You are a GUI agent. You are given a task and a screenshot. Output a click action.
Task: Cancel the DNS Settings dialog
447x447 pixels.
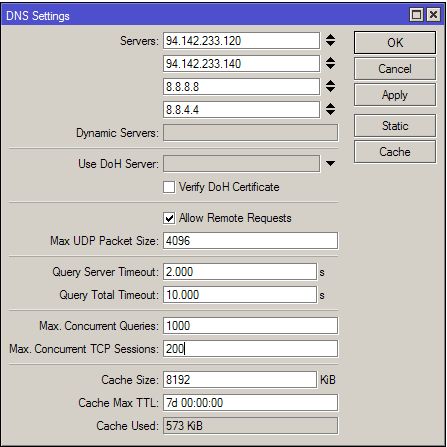coord(395,69)
